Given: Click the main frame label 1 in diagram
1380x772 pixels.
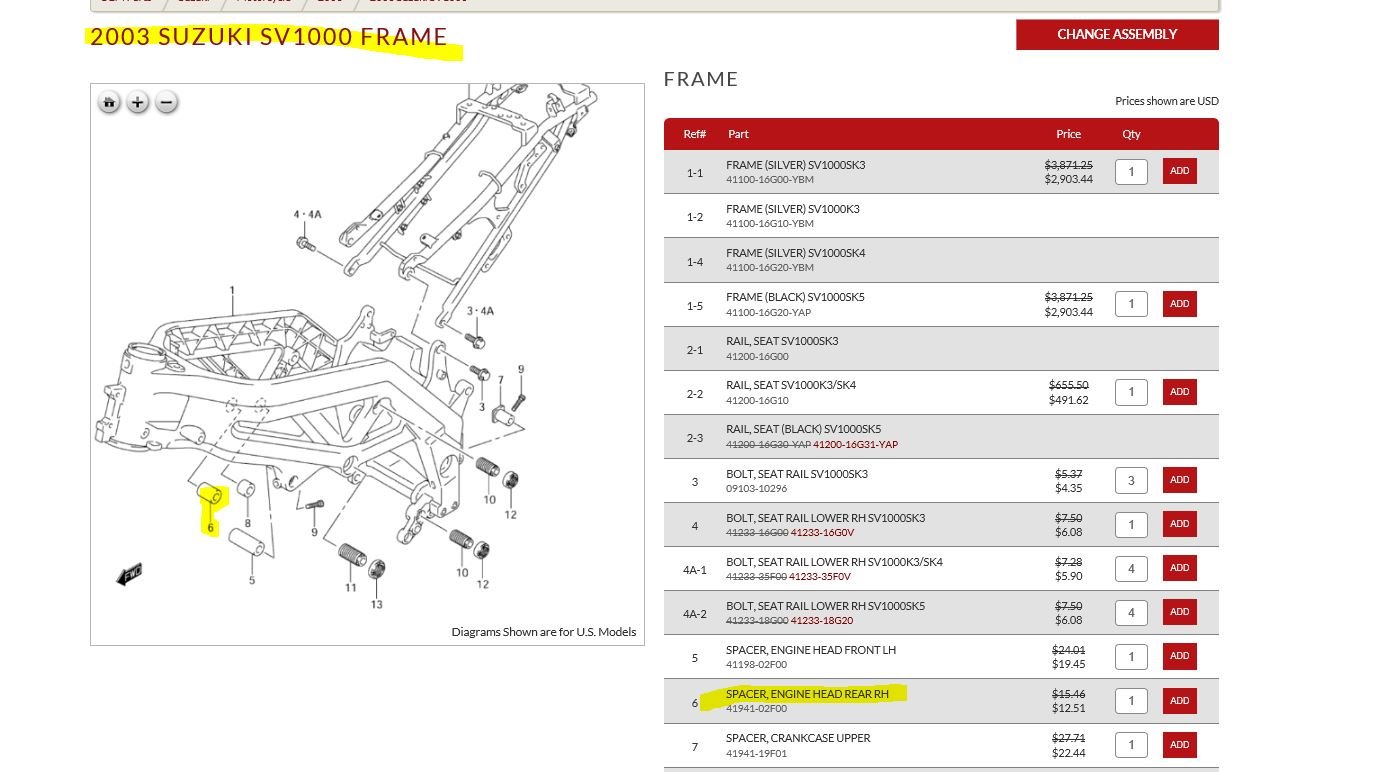Looking at the screenshot, I should (232, 291).
